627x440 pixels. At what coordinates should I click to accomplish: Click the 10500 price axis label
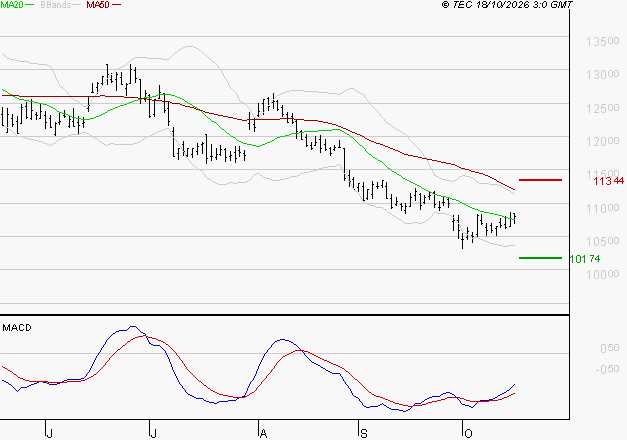[603, 241]
